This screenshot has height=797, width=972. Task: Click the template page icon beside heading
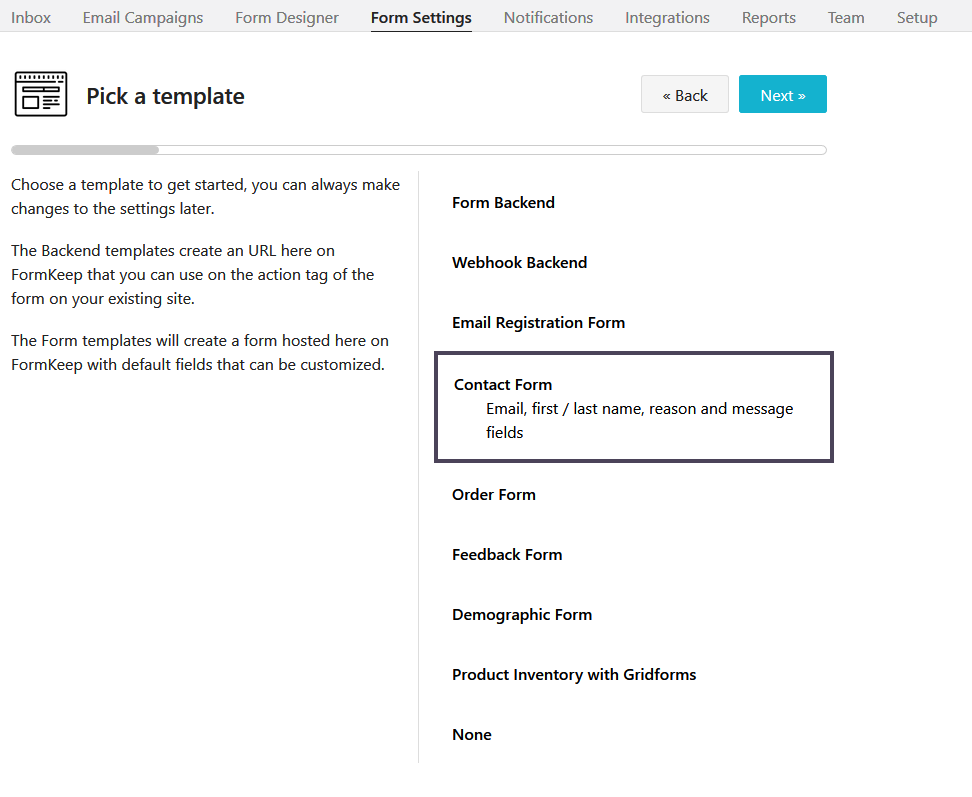[x=41, y=94]
